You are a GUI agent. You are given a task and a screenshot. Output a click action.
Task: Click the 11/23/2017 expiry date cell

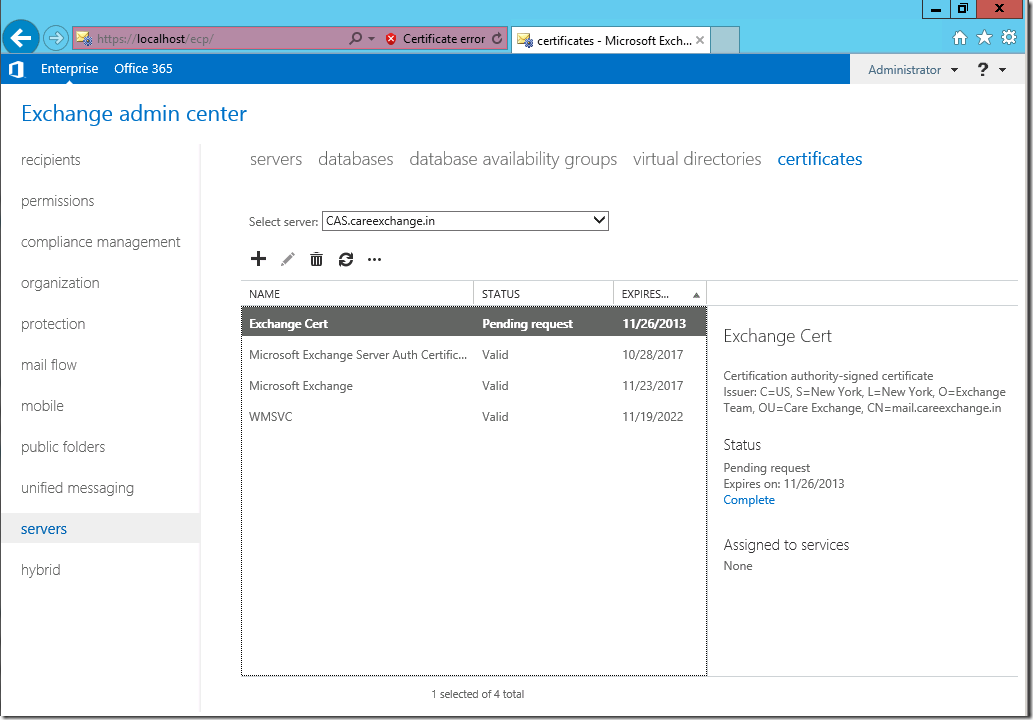(x=652, y=385)
